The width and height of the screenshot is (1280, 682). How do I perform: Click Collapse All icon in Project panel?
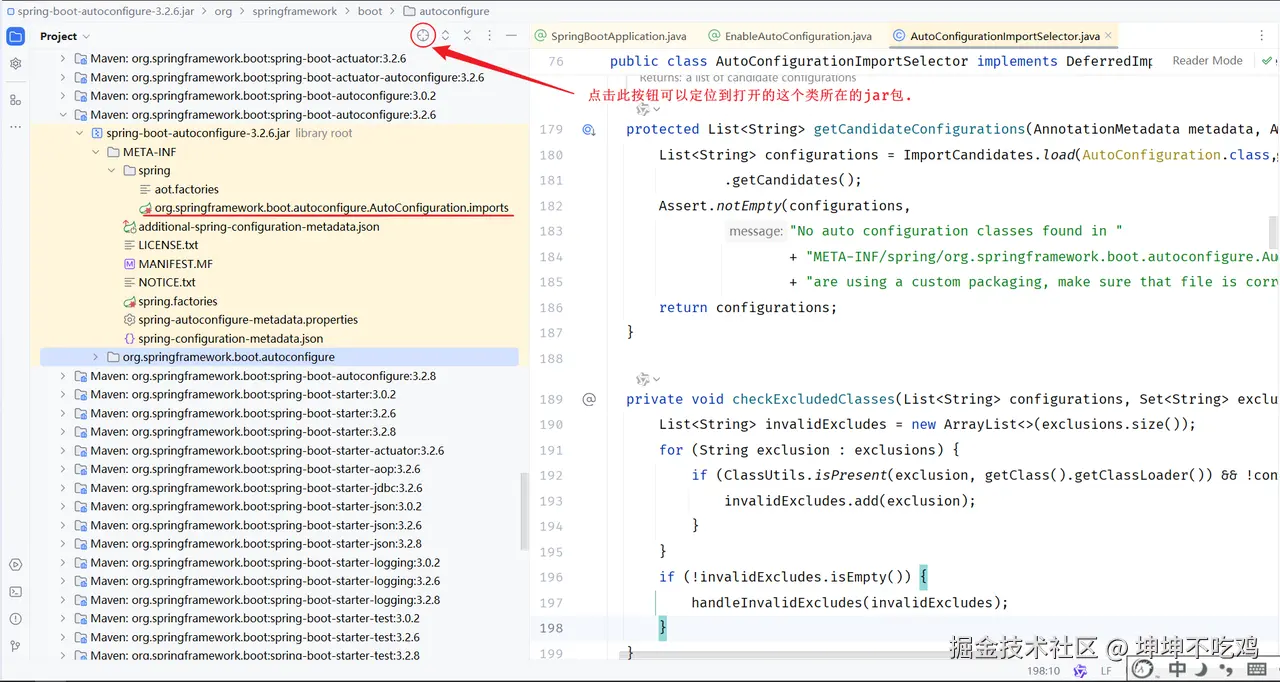(x=467, y=35)
